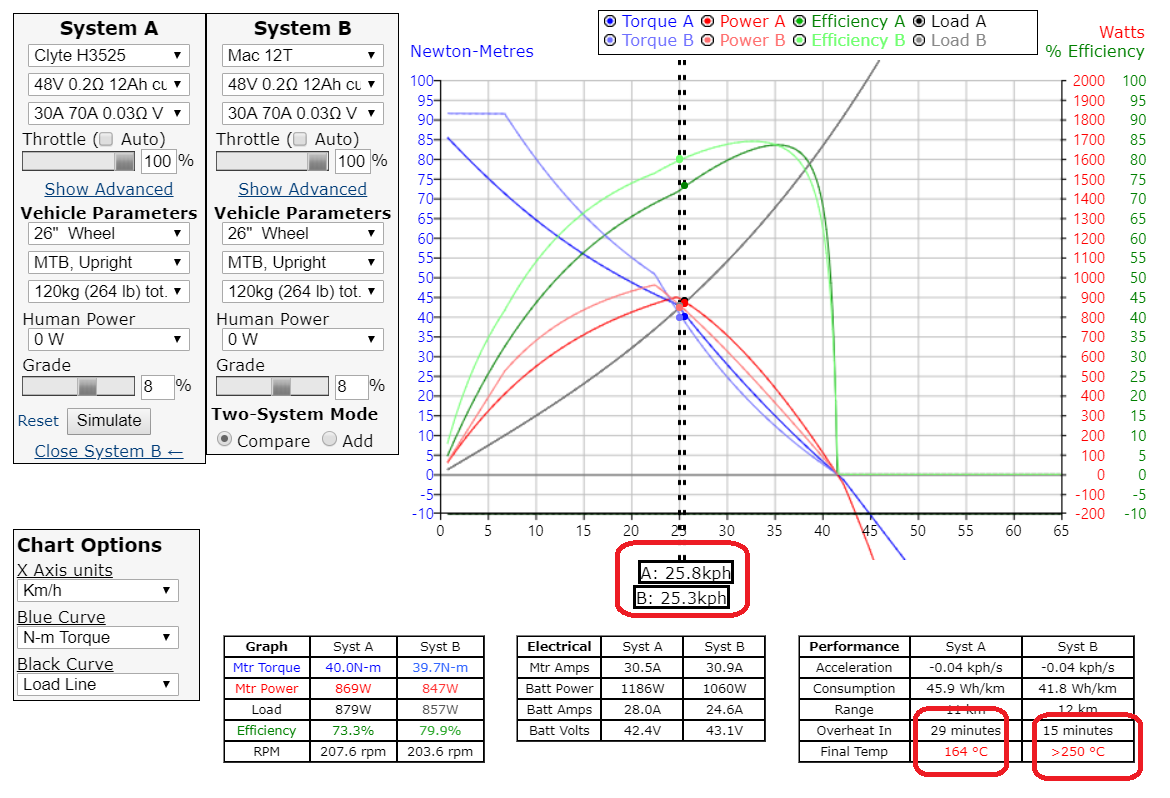1170x798 pixels.
Task: Toggle the Efficiency A legend marker
Action: [799, 21]
